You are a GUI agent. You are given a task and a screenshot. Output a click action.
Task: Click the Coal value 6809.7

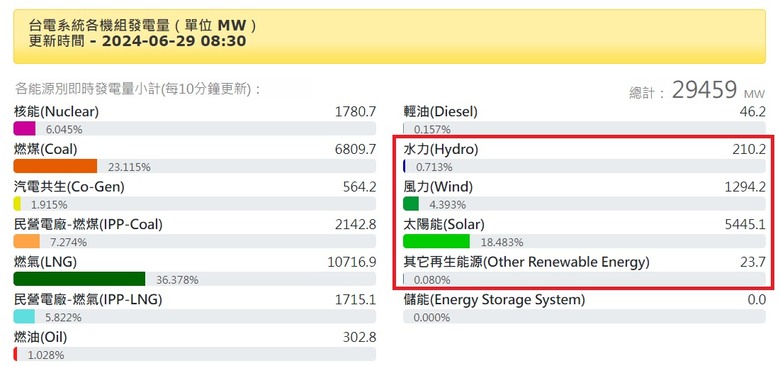pos(356,149)
